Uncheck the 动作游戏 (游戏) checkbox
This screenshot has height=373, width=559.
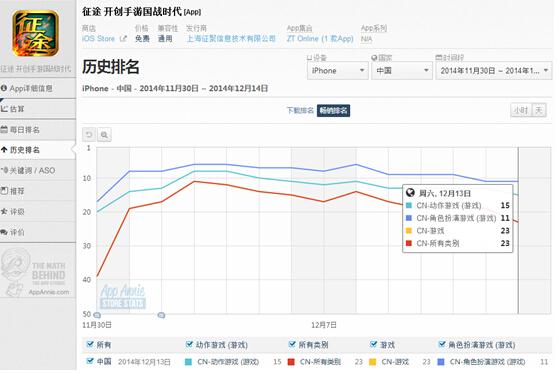point(189,344)
